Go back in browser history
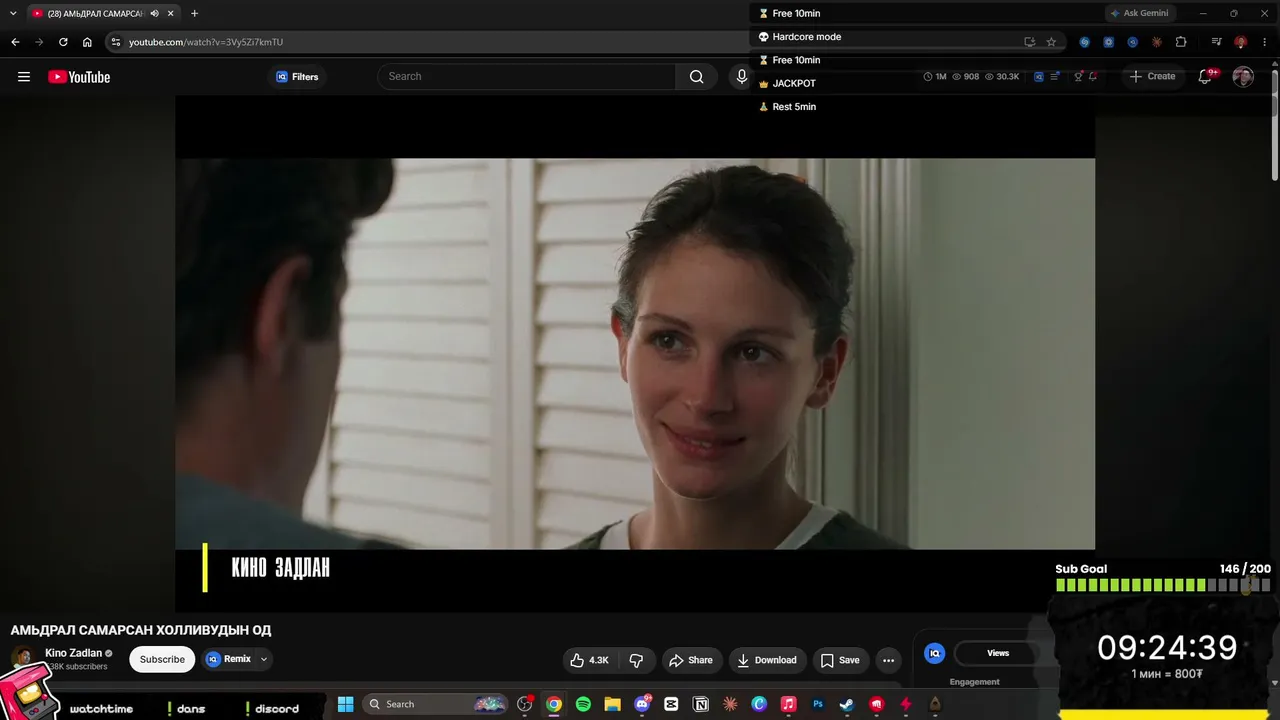The width and height of the screenshot is (1280, 720). pyautogui.click(x=15, y=42)
